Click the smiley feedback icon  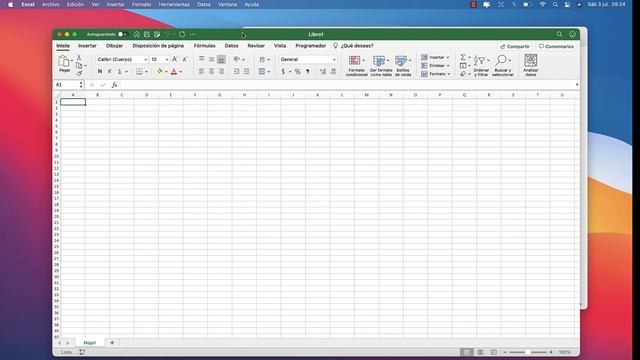pyautogui.click(x=573, y=34)
